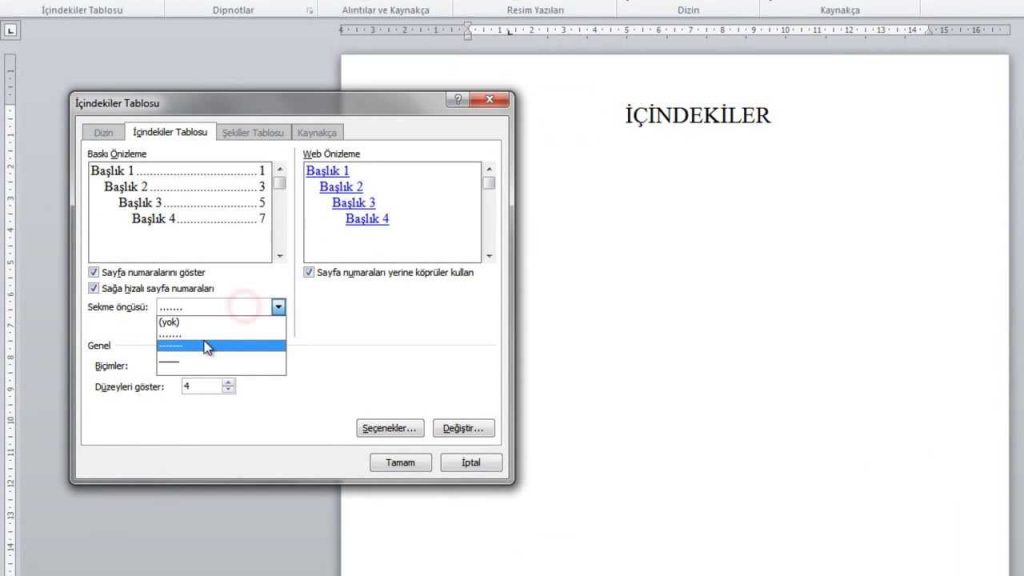Click the right indent marker on the ruler
Image resolution: width=1024 pixels, height=576 pixels.
click(x=930, y=31)
